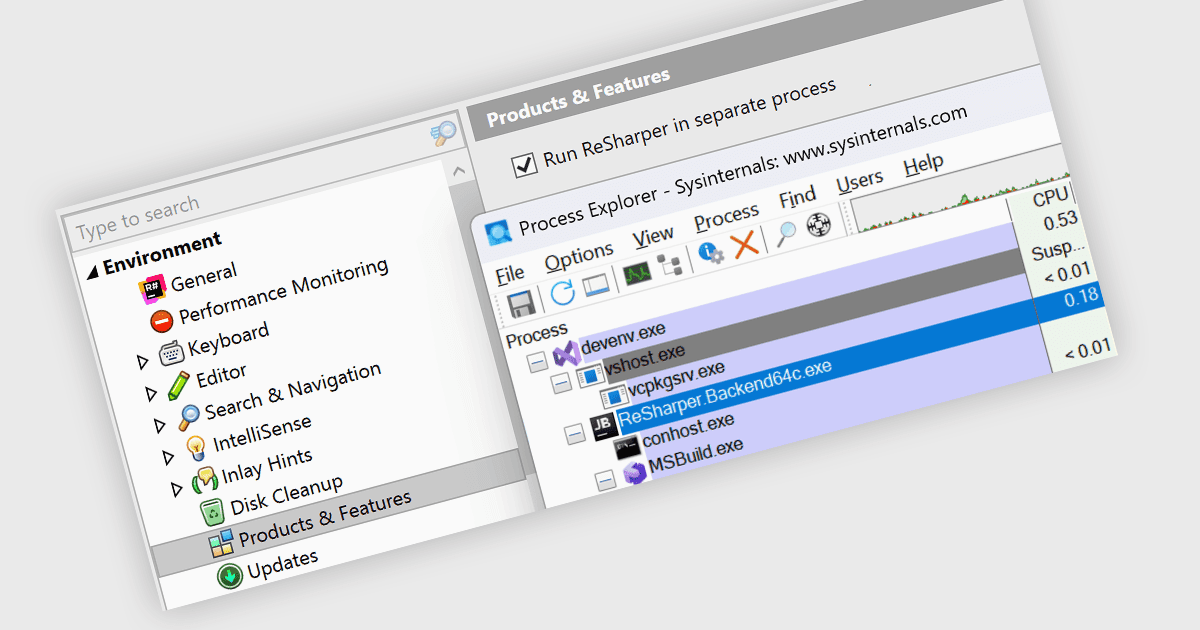Click the JetBrains icon beside ReSharper.Backend64c.exe
1200x630 pixels.
pyautogui.click(x=602, y=429)
